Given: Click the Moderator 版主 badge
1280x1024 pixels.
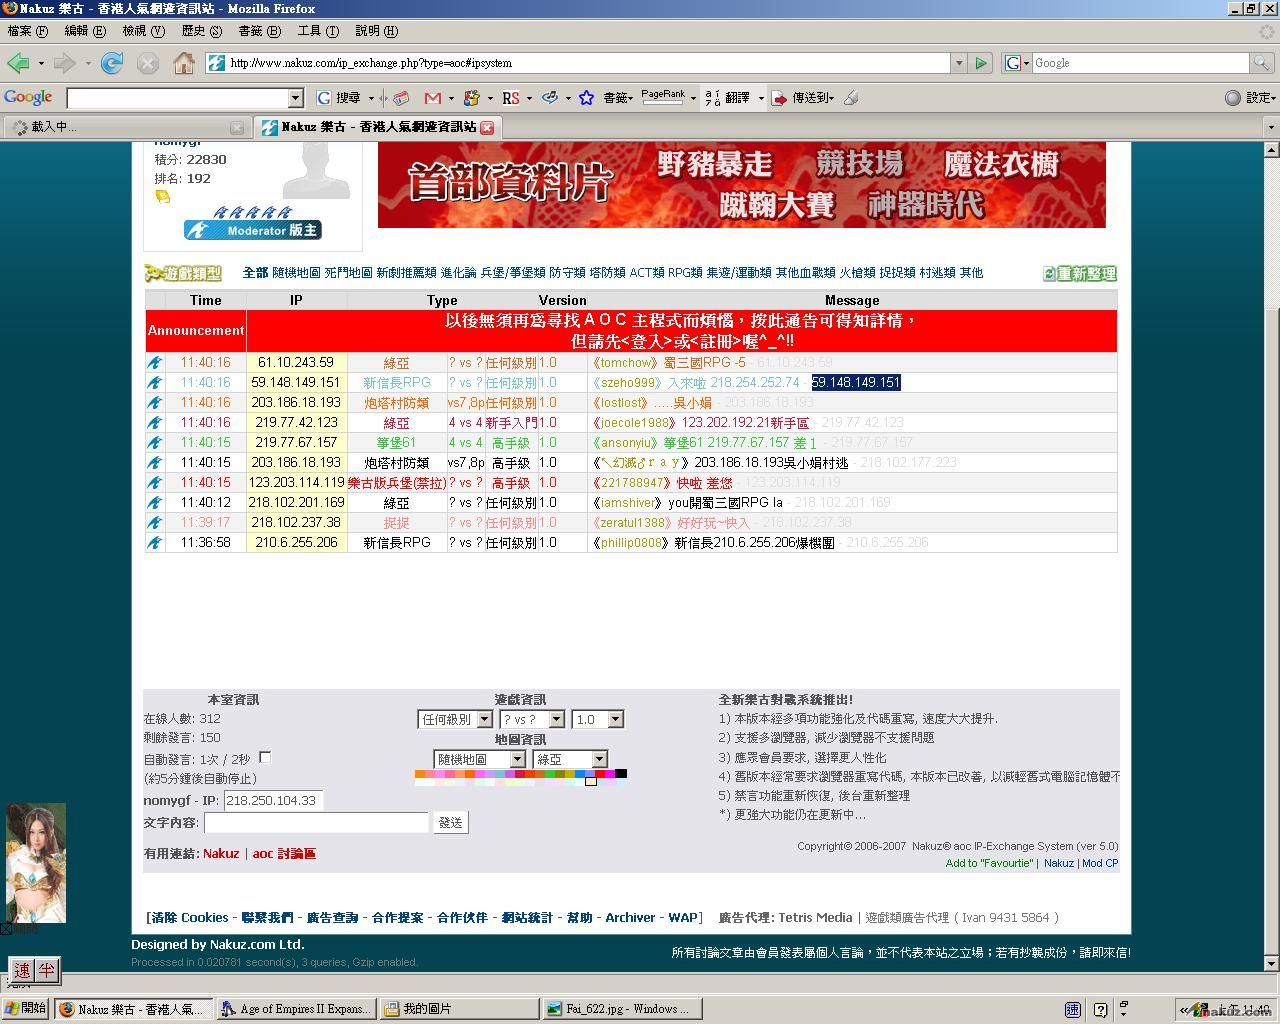Looking at the screenshot, I should click(x=252, y=230).
